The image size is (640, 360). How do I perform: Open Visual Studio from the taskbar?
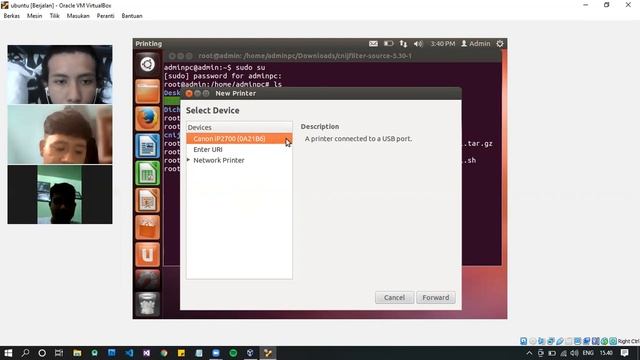(147, 353)
